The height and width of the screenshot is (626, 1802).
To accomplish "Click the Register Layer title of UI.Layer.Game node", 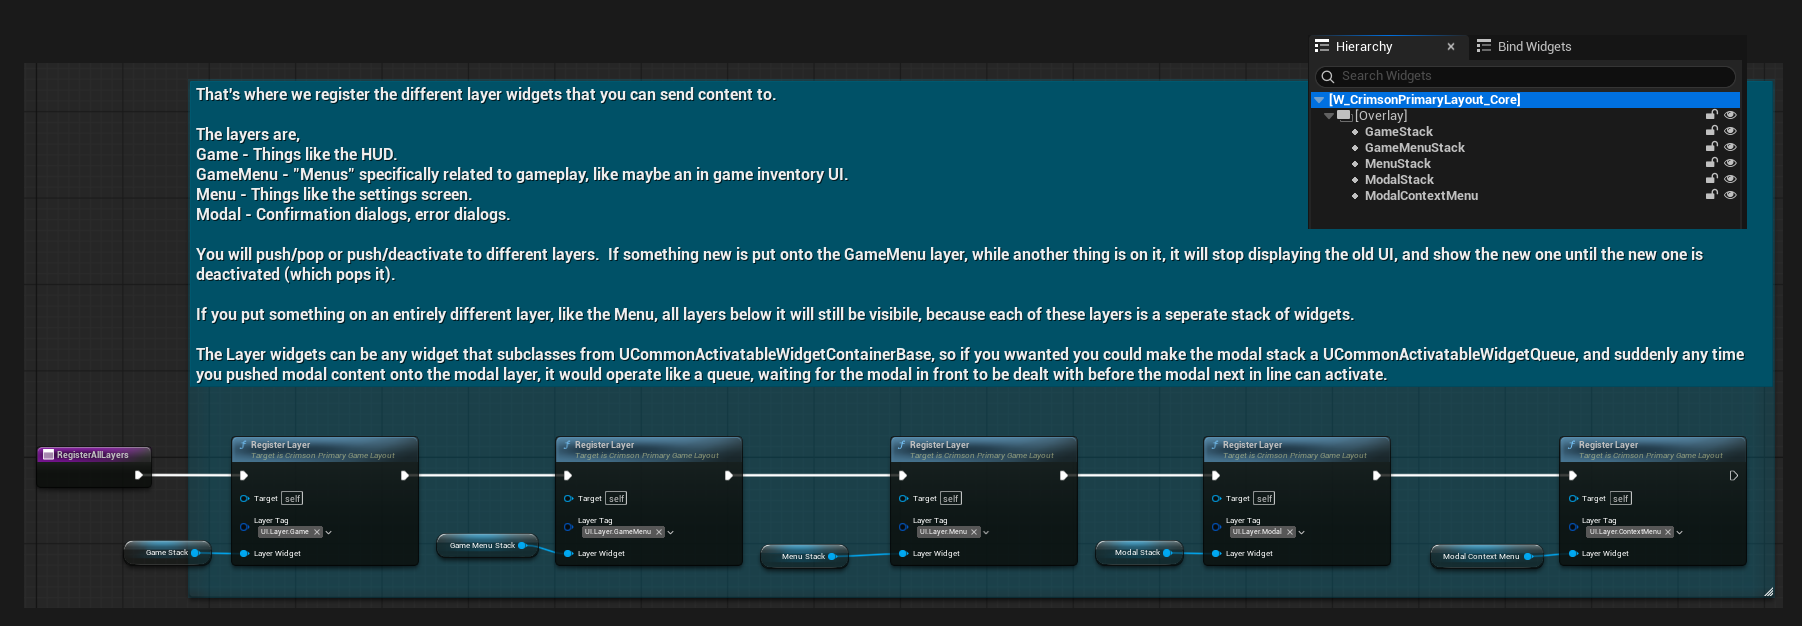I will [x=280, y=445].
